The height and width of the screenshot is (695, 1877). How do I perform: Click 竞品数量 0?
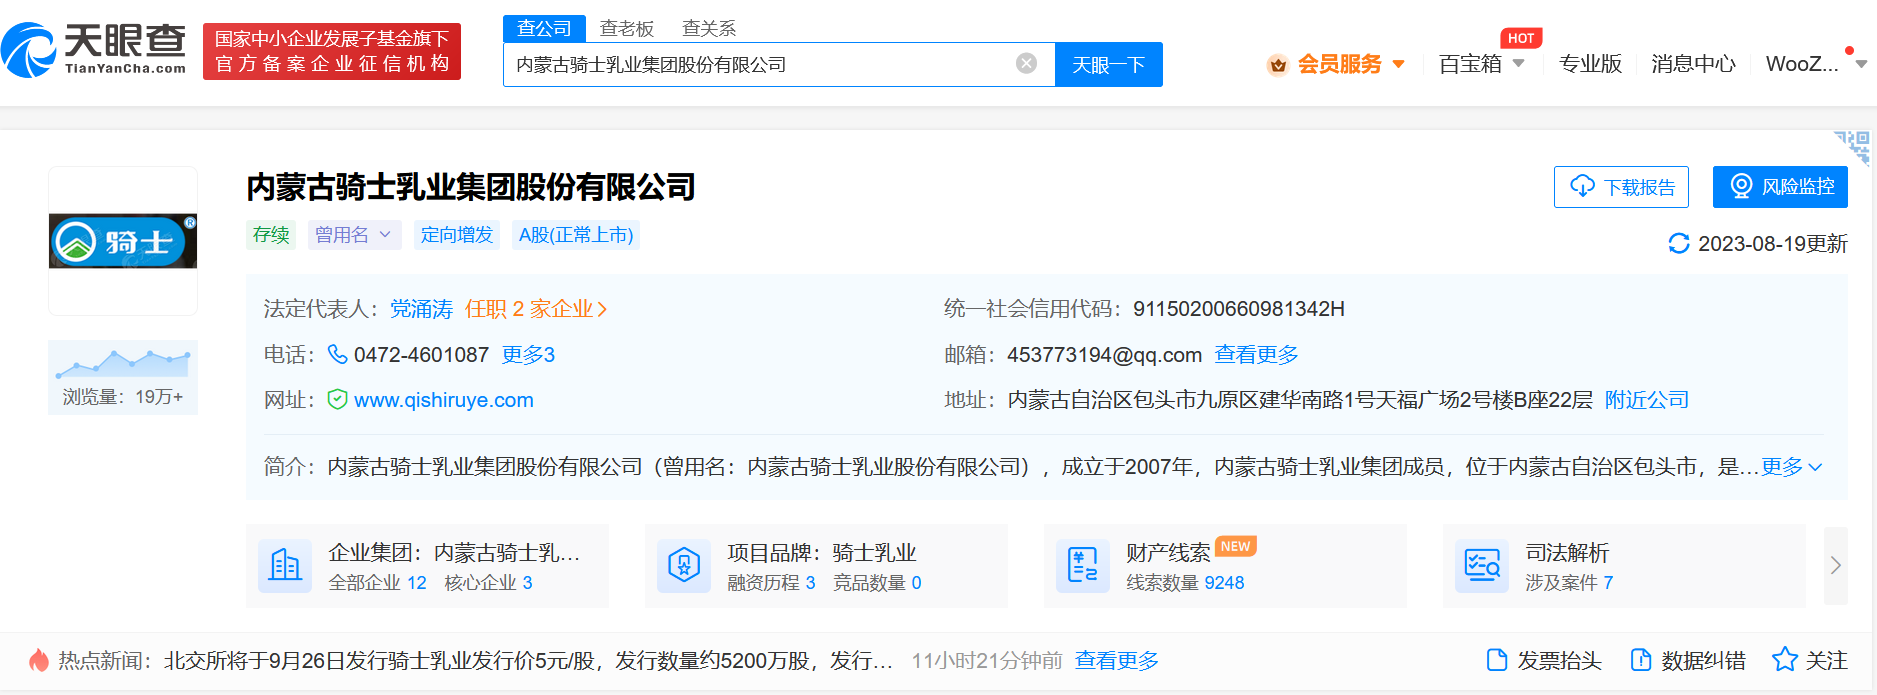[x=877, y=583]
